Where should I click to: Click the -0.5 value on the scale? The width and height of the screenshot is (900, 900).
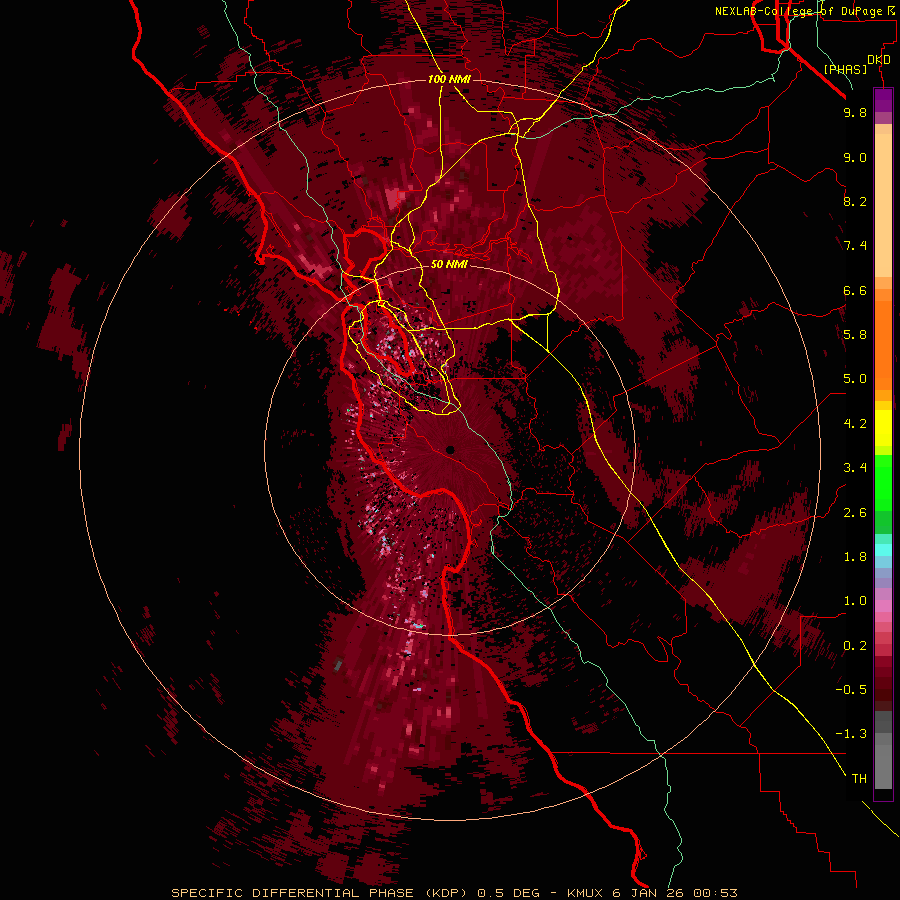click(x=851, y=690)
